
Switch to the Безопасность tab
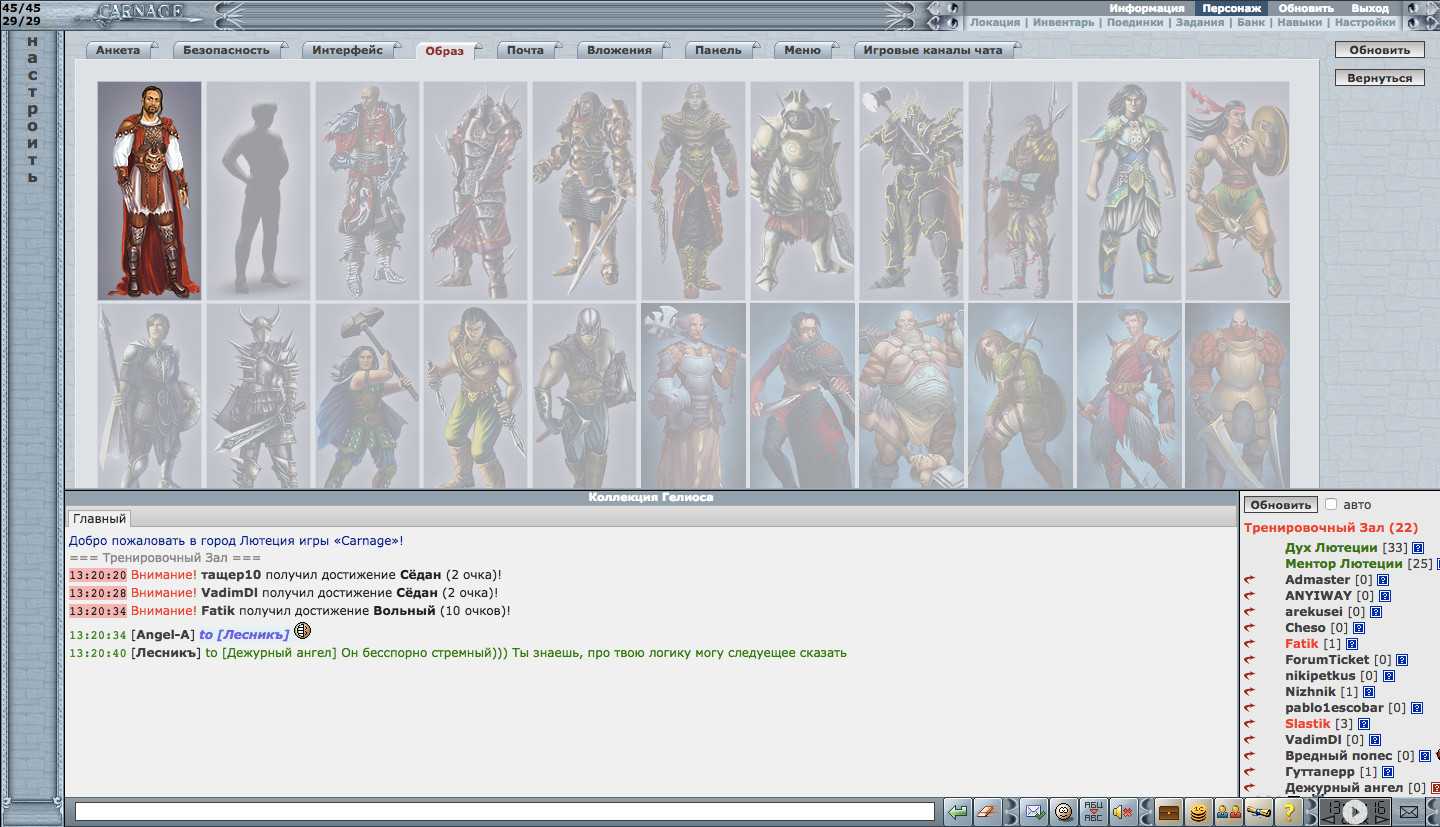pos(226,50)
